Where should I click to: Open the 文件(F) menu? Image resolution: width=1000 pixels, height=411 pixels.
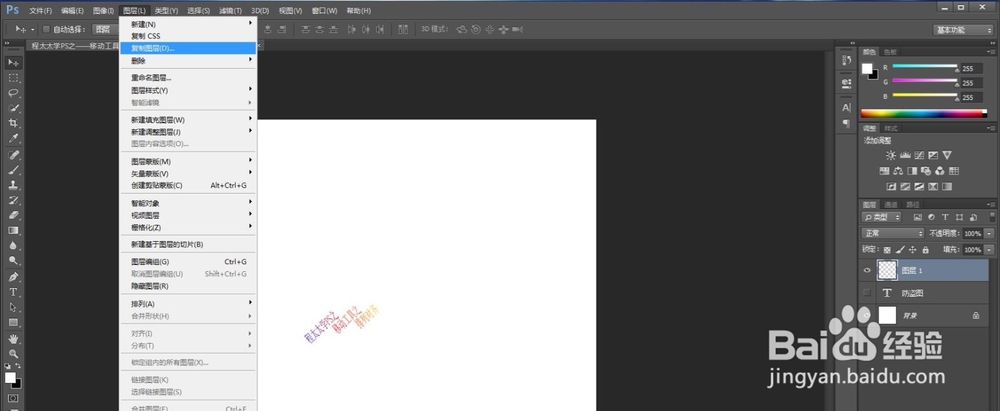pyautogui.click(x=41, y=11)
